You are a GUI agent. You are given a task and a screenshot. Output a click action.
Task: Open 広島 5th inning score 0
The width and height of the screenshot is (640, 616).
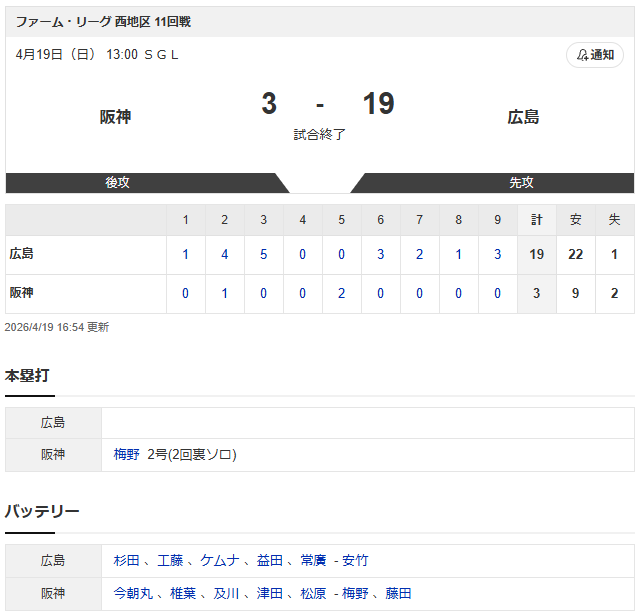[x=342, y=254]
